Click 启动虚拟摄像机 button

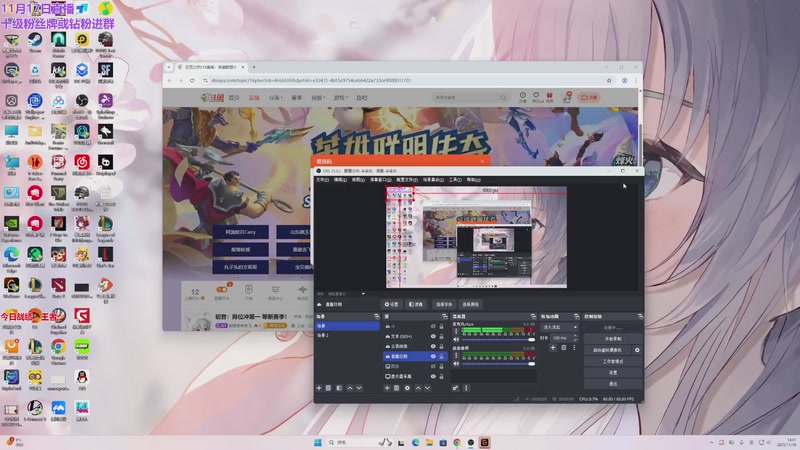click(607, 351)
